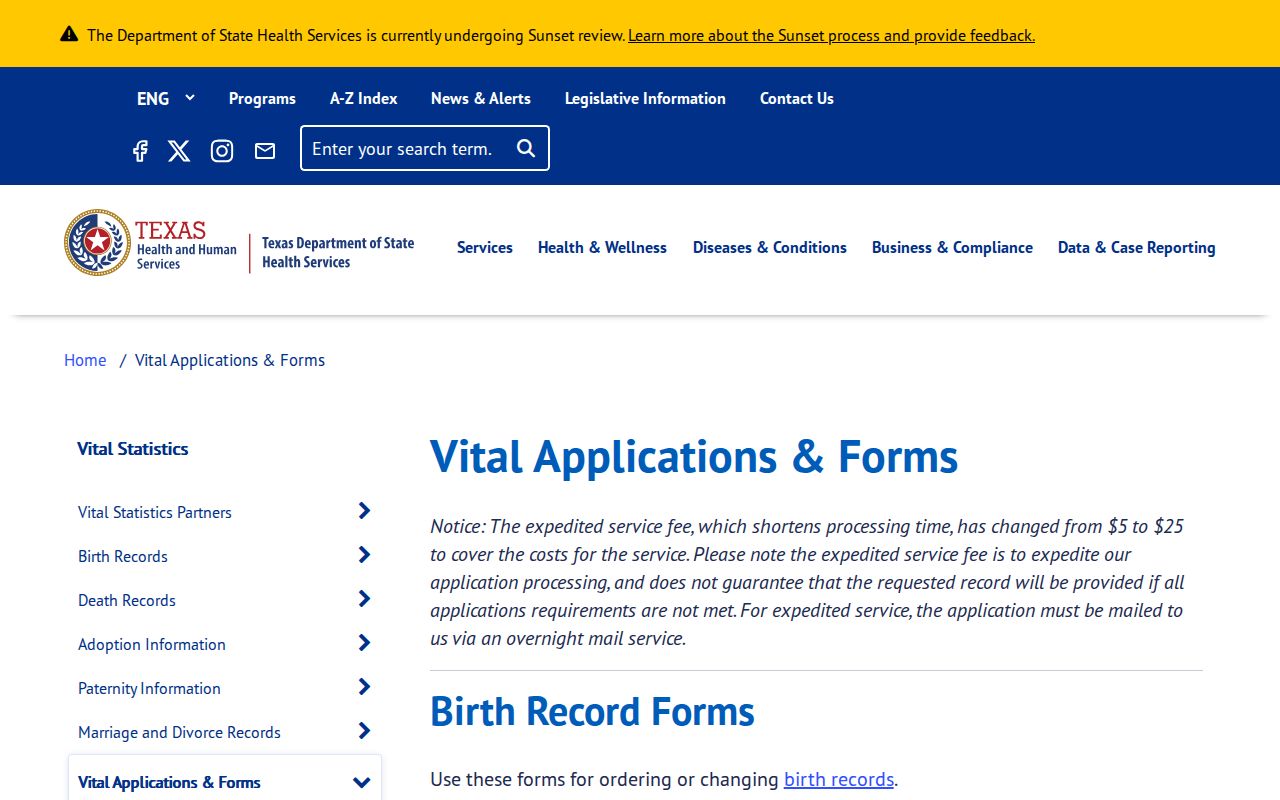The image size is (1280, 800).
Task: Expand Marriage and Divorce Records chevron
Action: [x=364, y=731]
